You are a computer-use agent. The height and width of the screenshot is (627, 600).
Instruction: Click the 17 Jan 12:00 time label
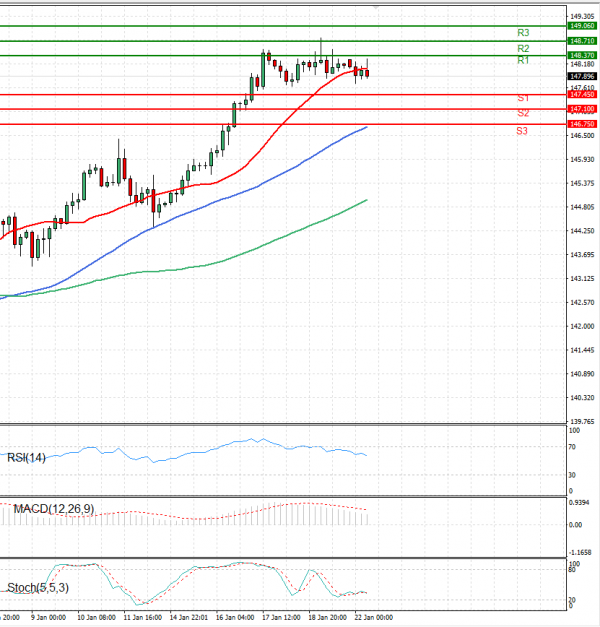[282, 618]
